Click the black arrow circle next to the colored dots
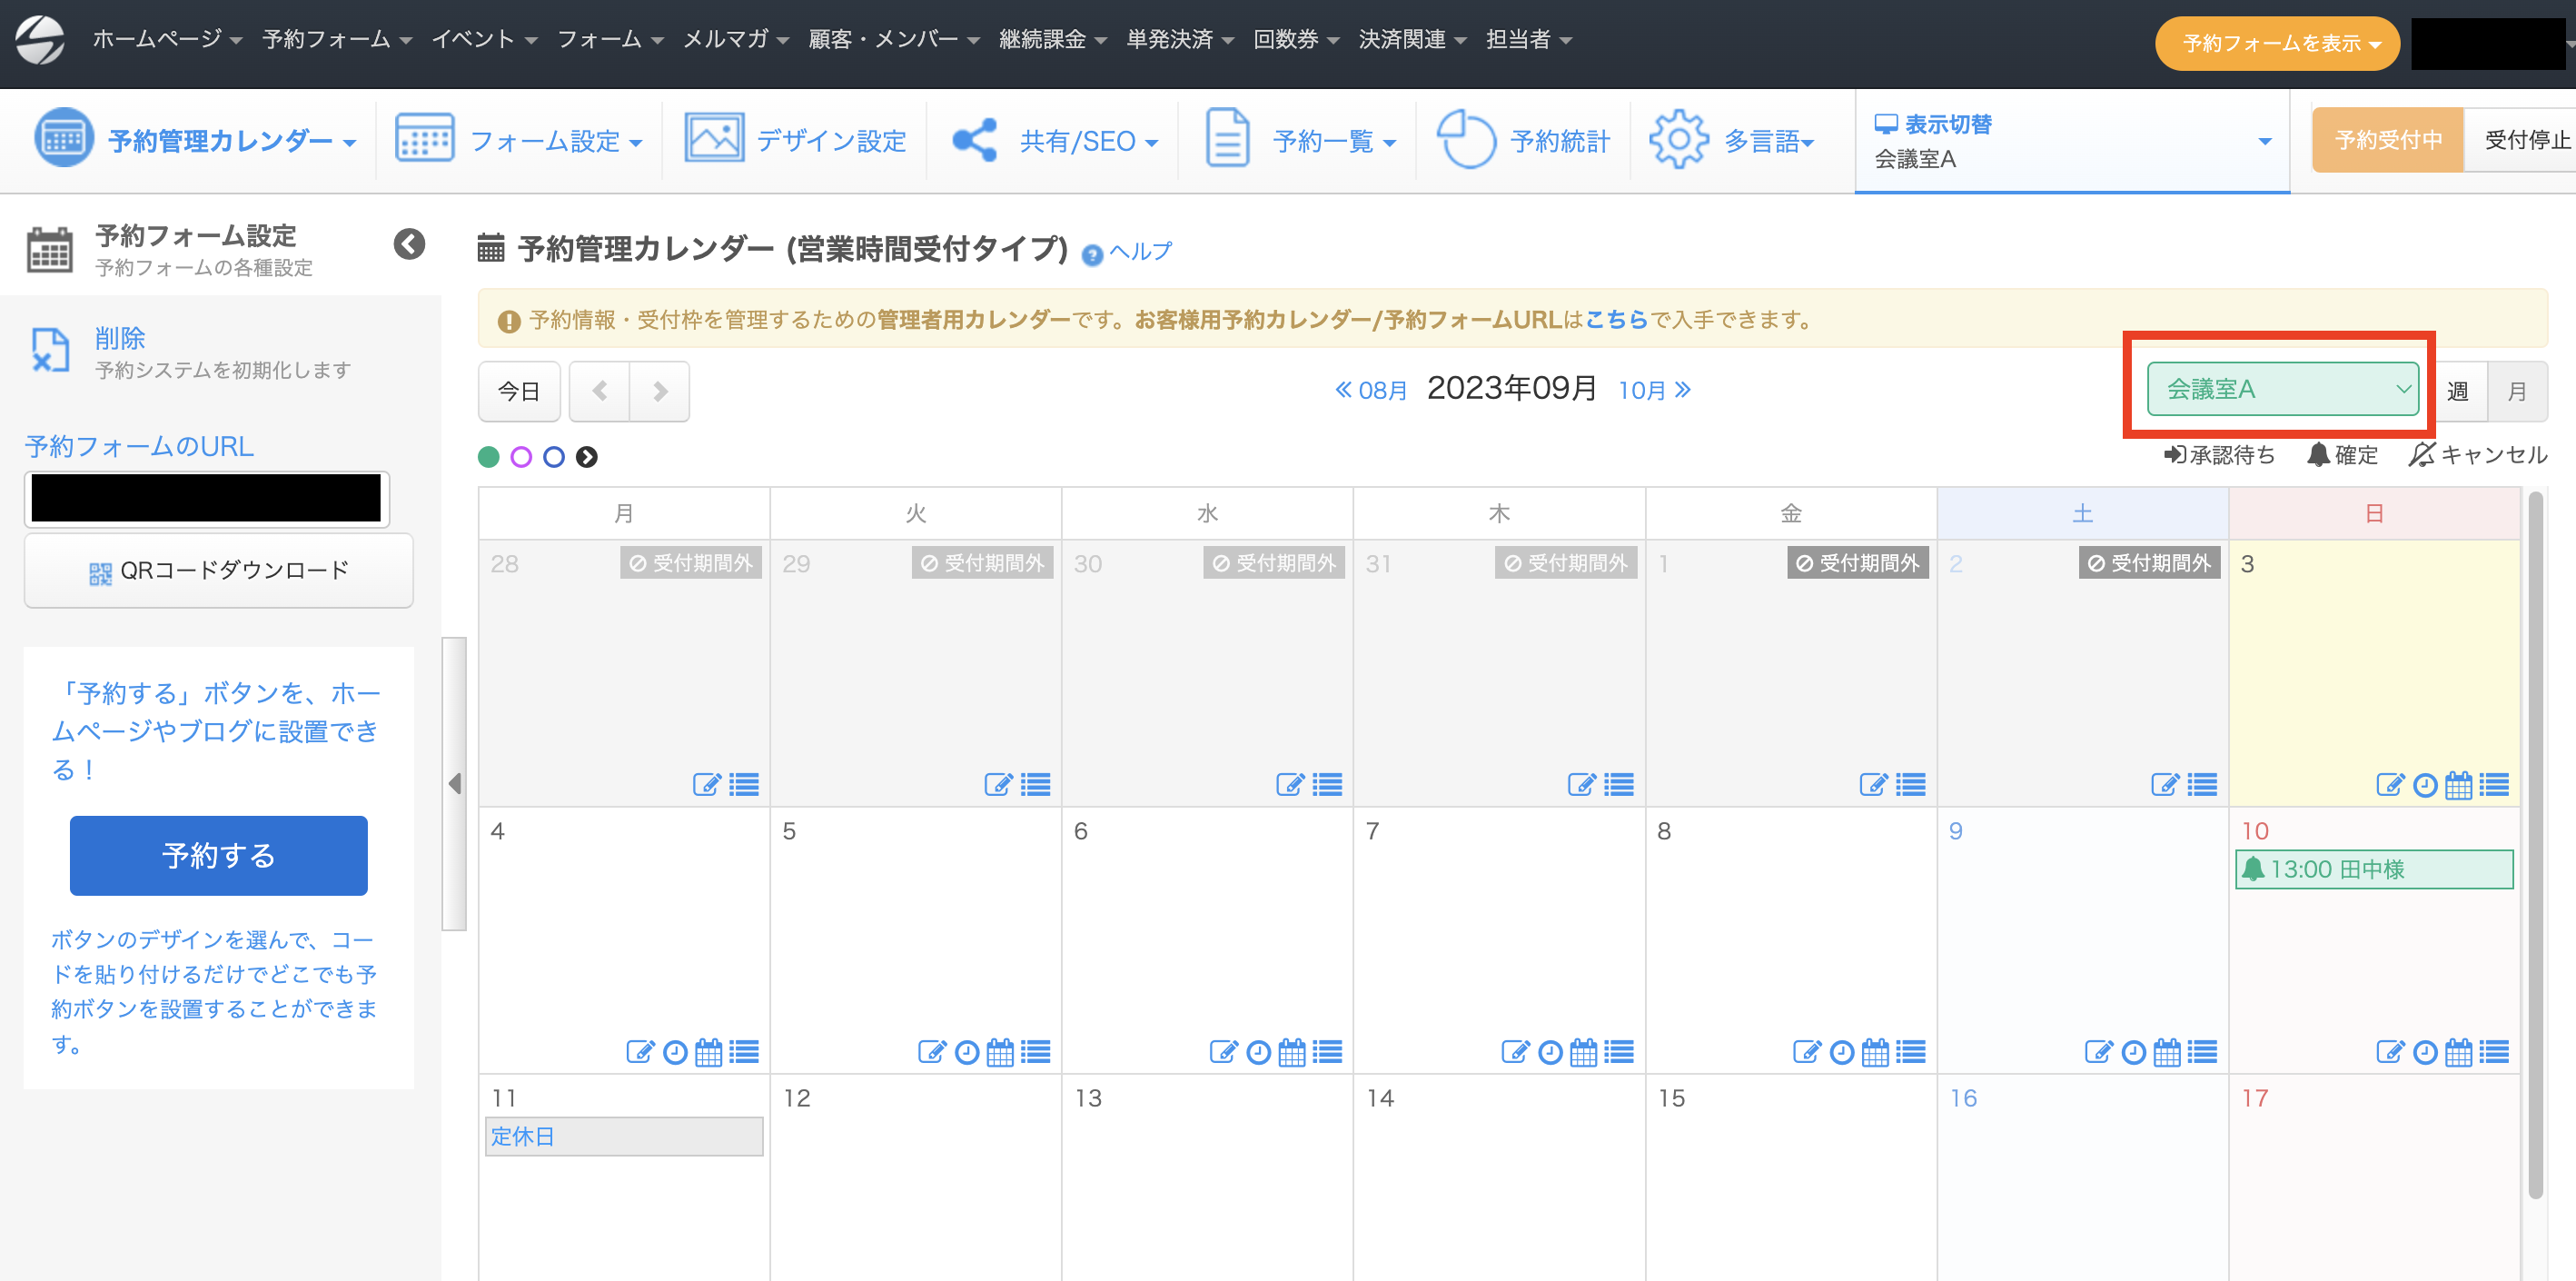The image size is (2576, 1281). pyautogui.click(x=587, y=457)
